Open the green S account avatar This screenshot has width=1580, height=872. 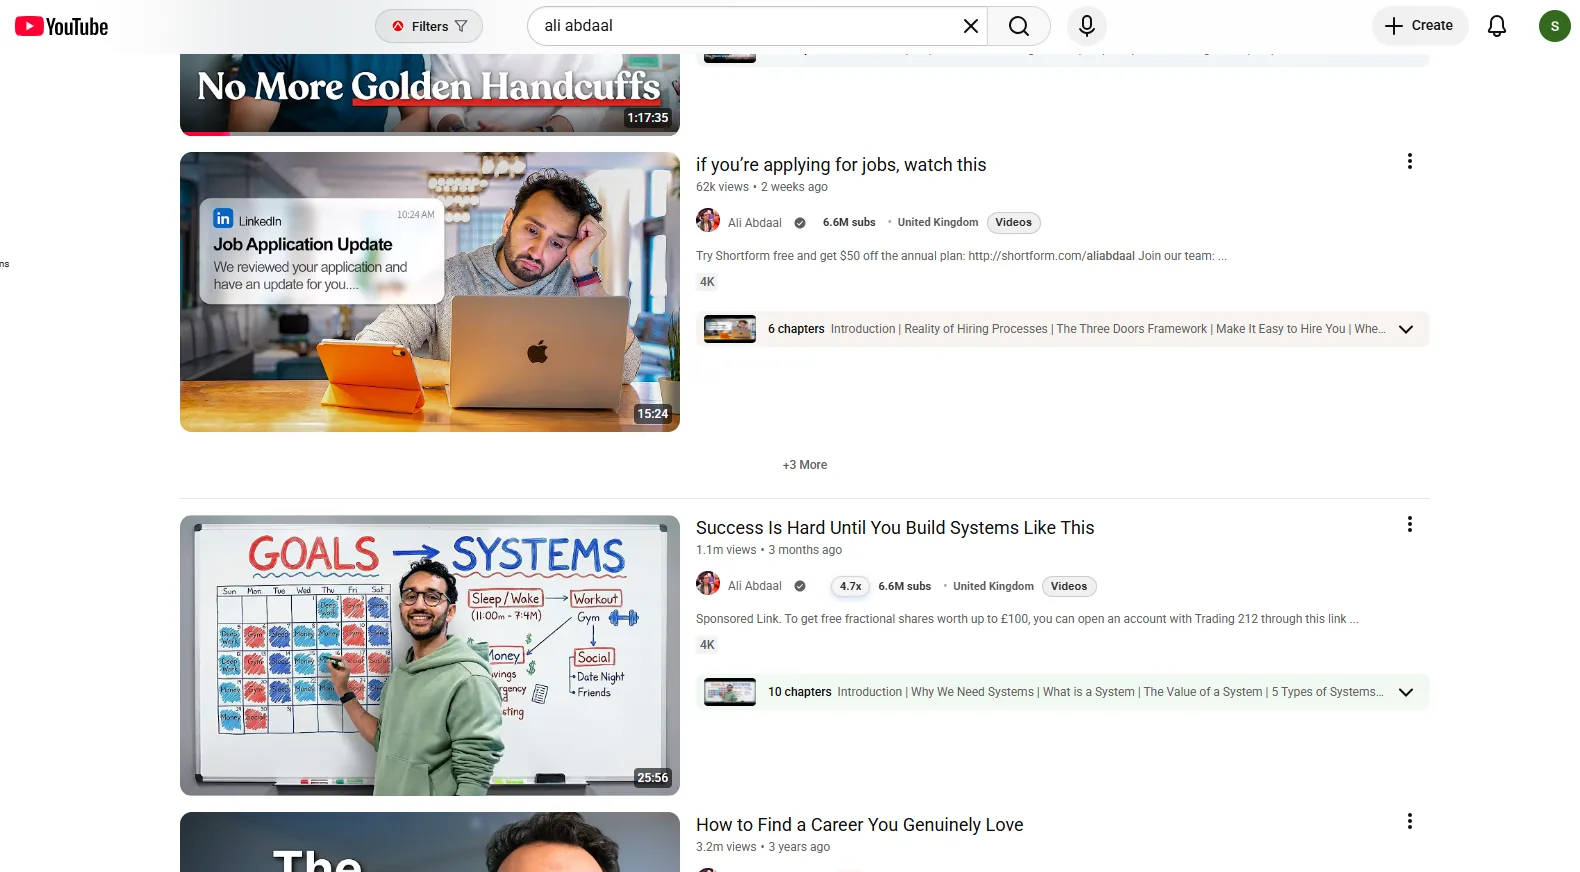[x=1554, y=26]
